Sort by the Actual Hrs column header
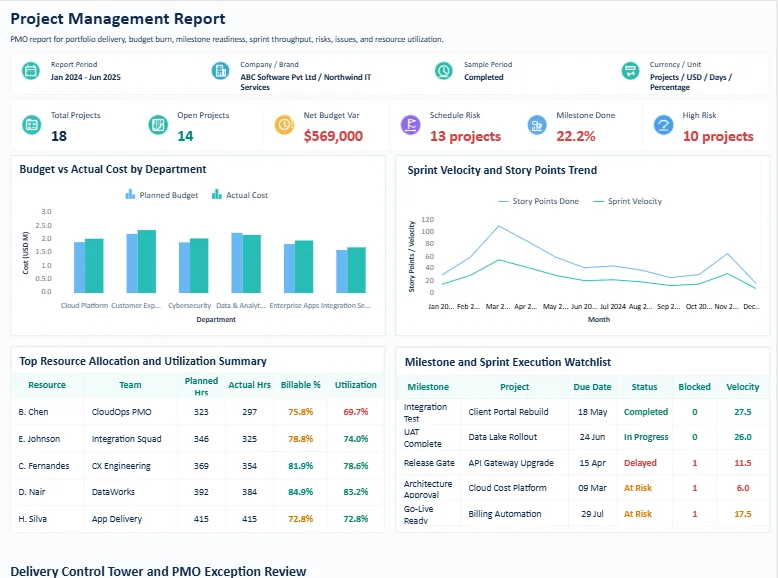 click(250, 385)
